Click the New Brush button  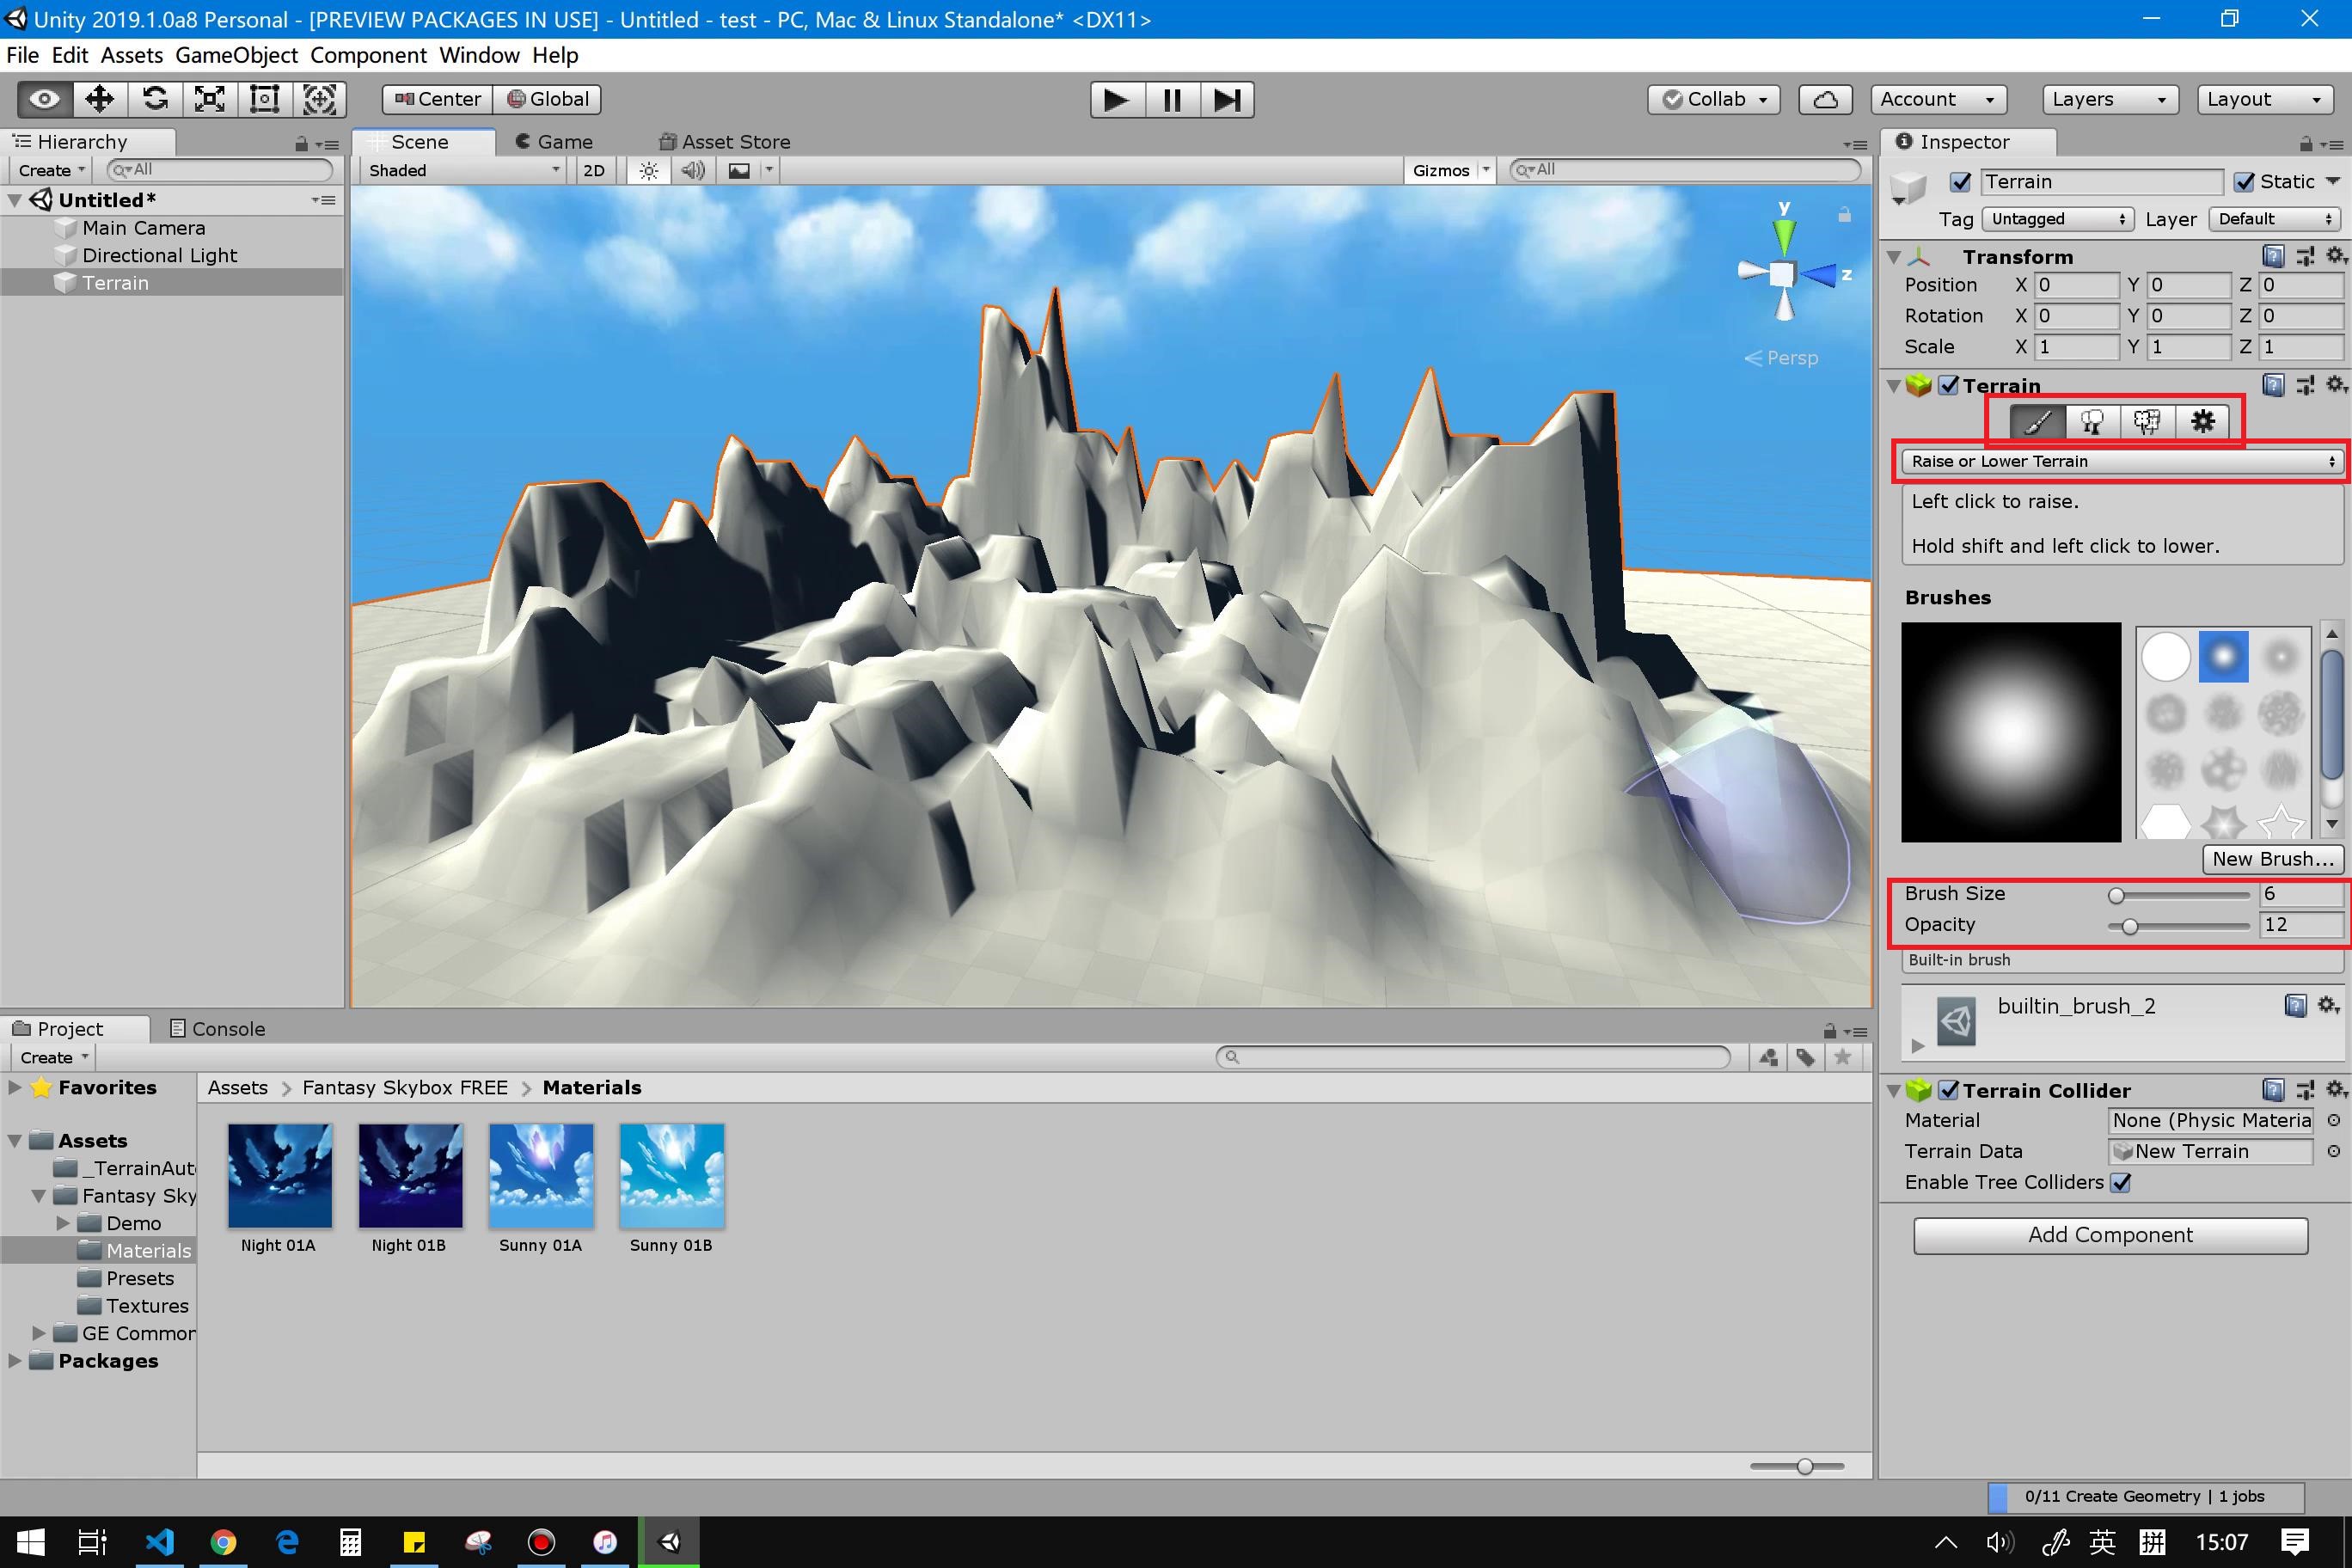click(x=2273, y=859)
